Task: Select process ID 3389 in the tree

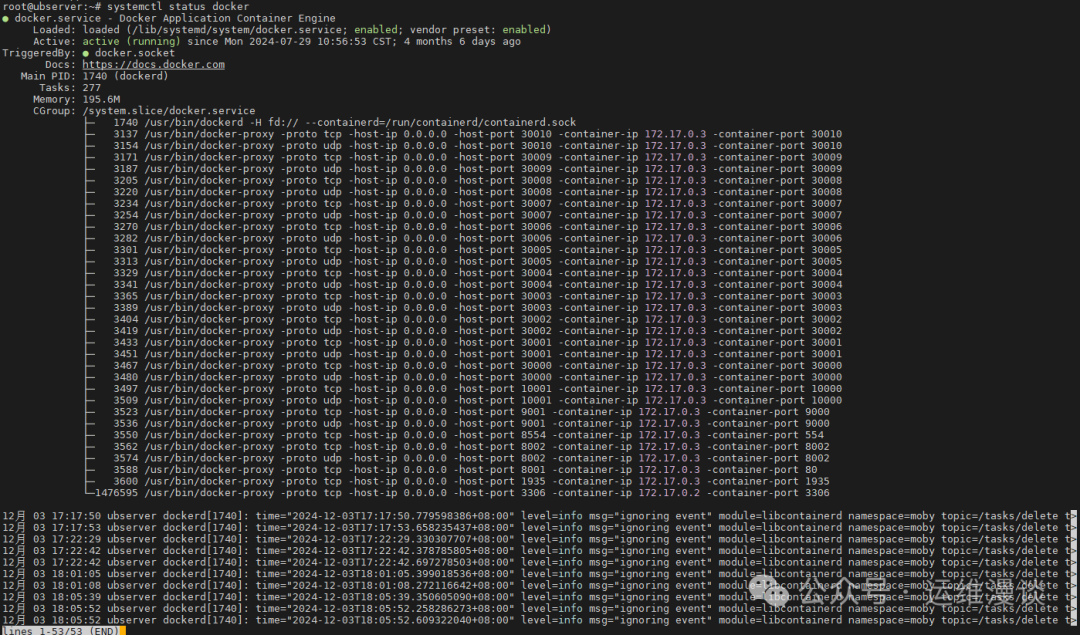Action: point(126,308)
